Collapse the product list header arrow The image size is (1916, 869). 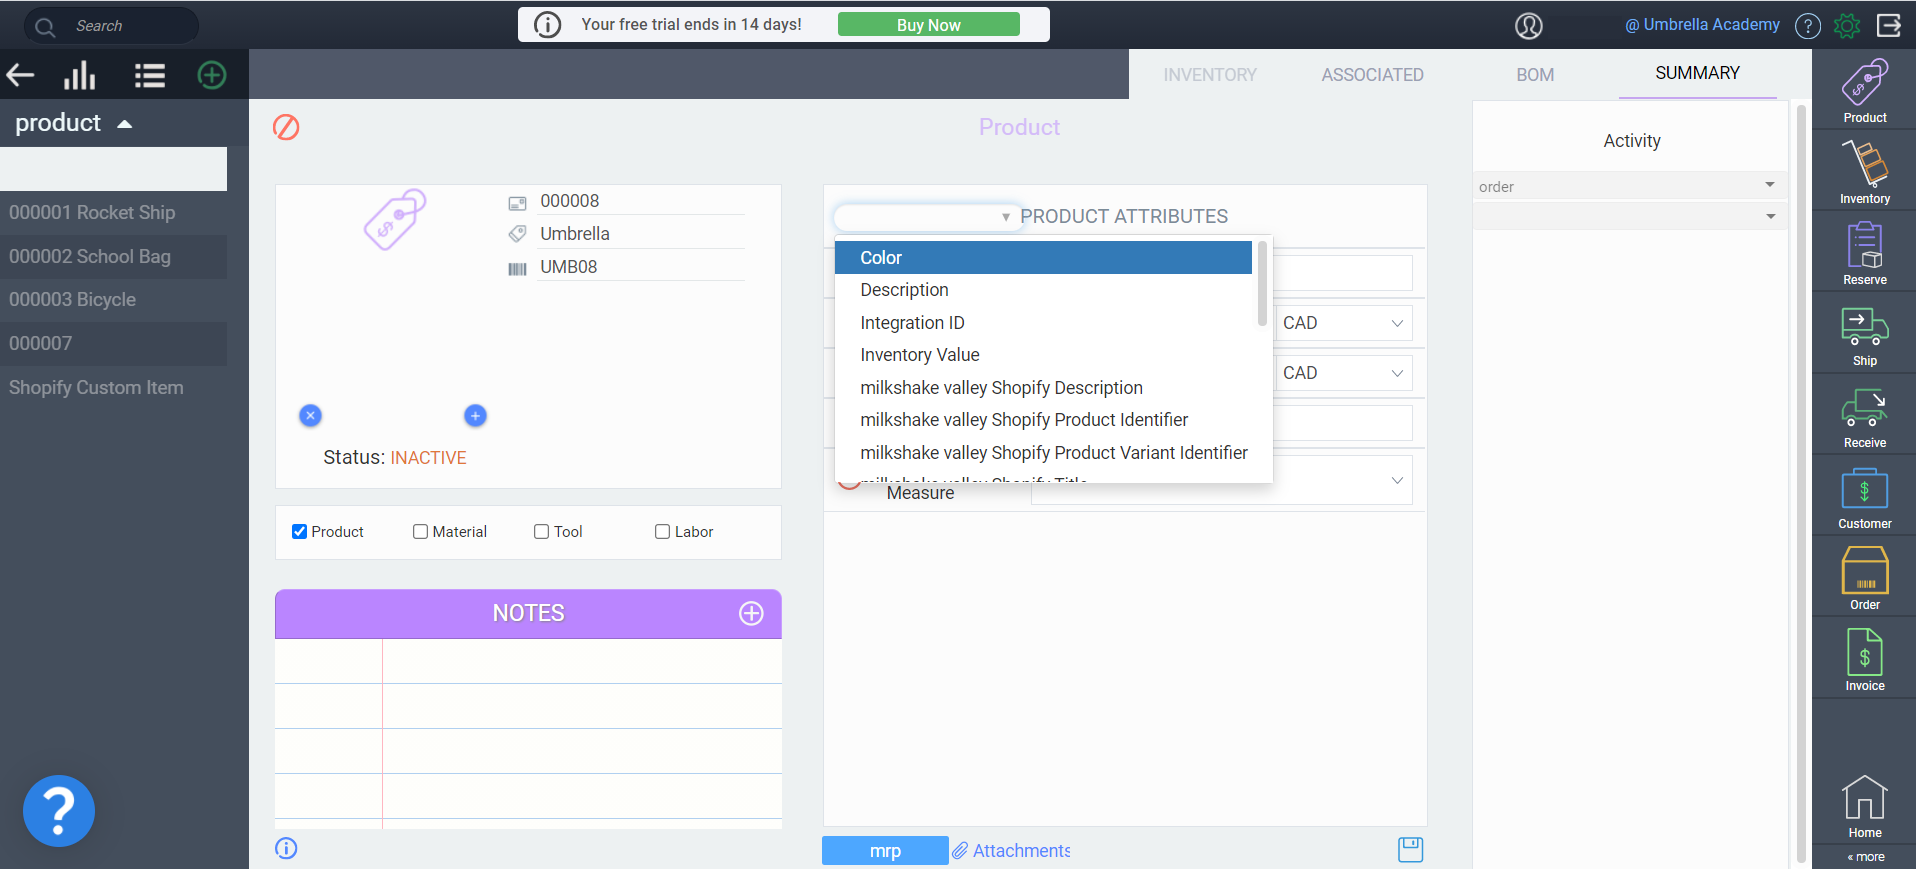(x=125, y=124)
